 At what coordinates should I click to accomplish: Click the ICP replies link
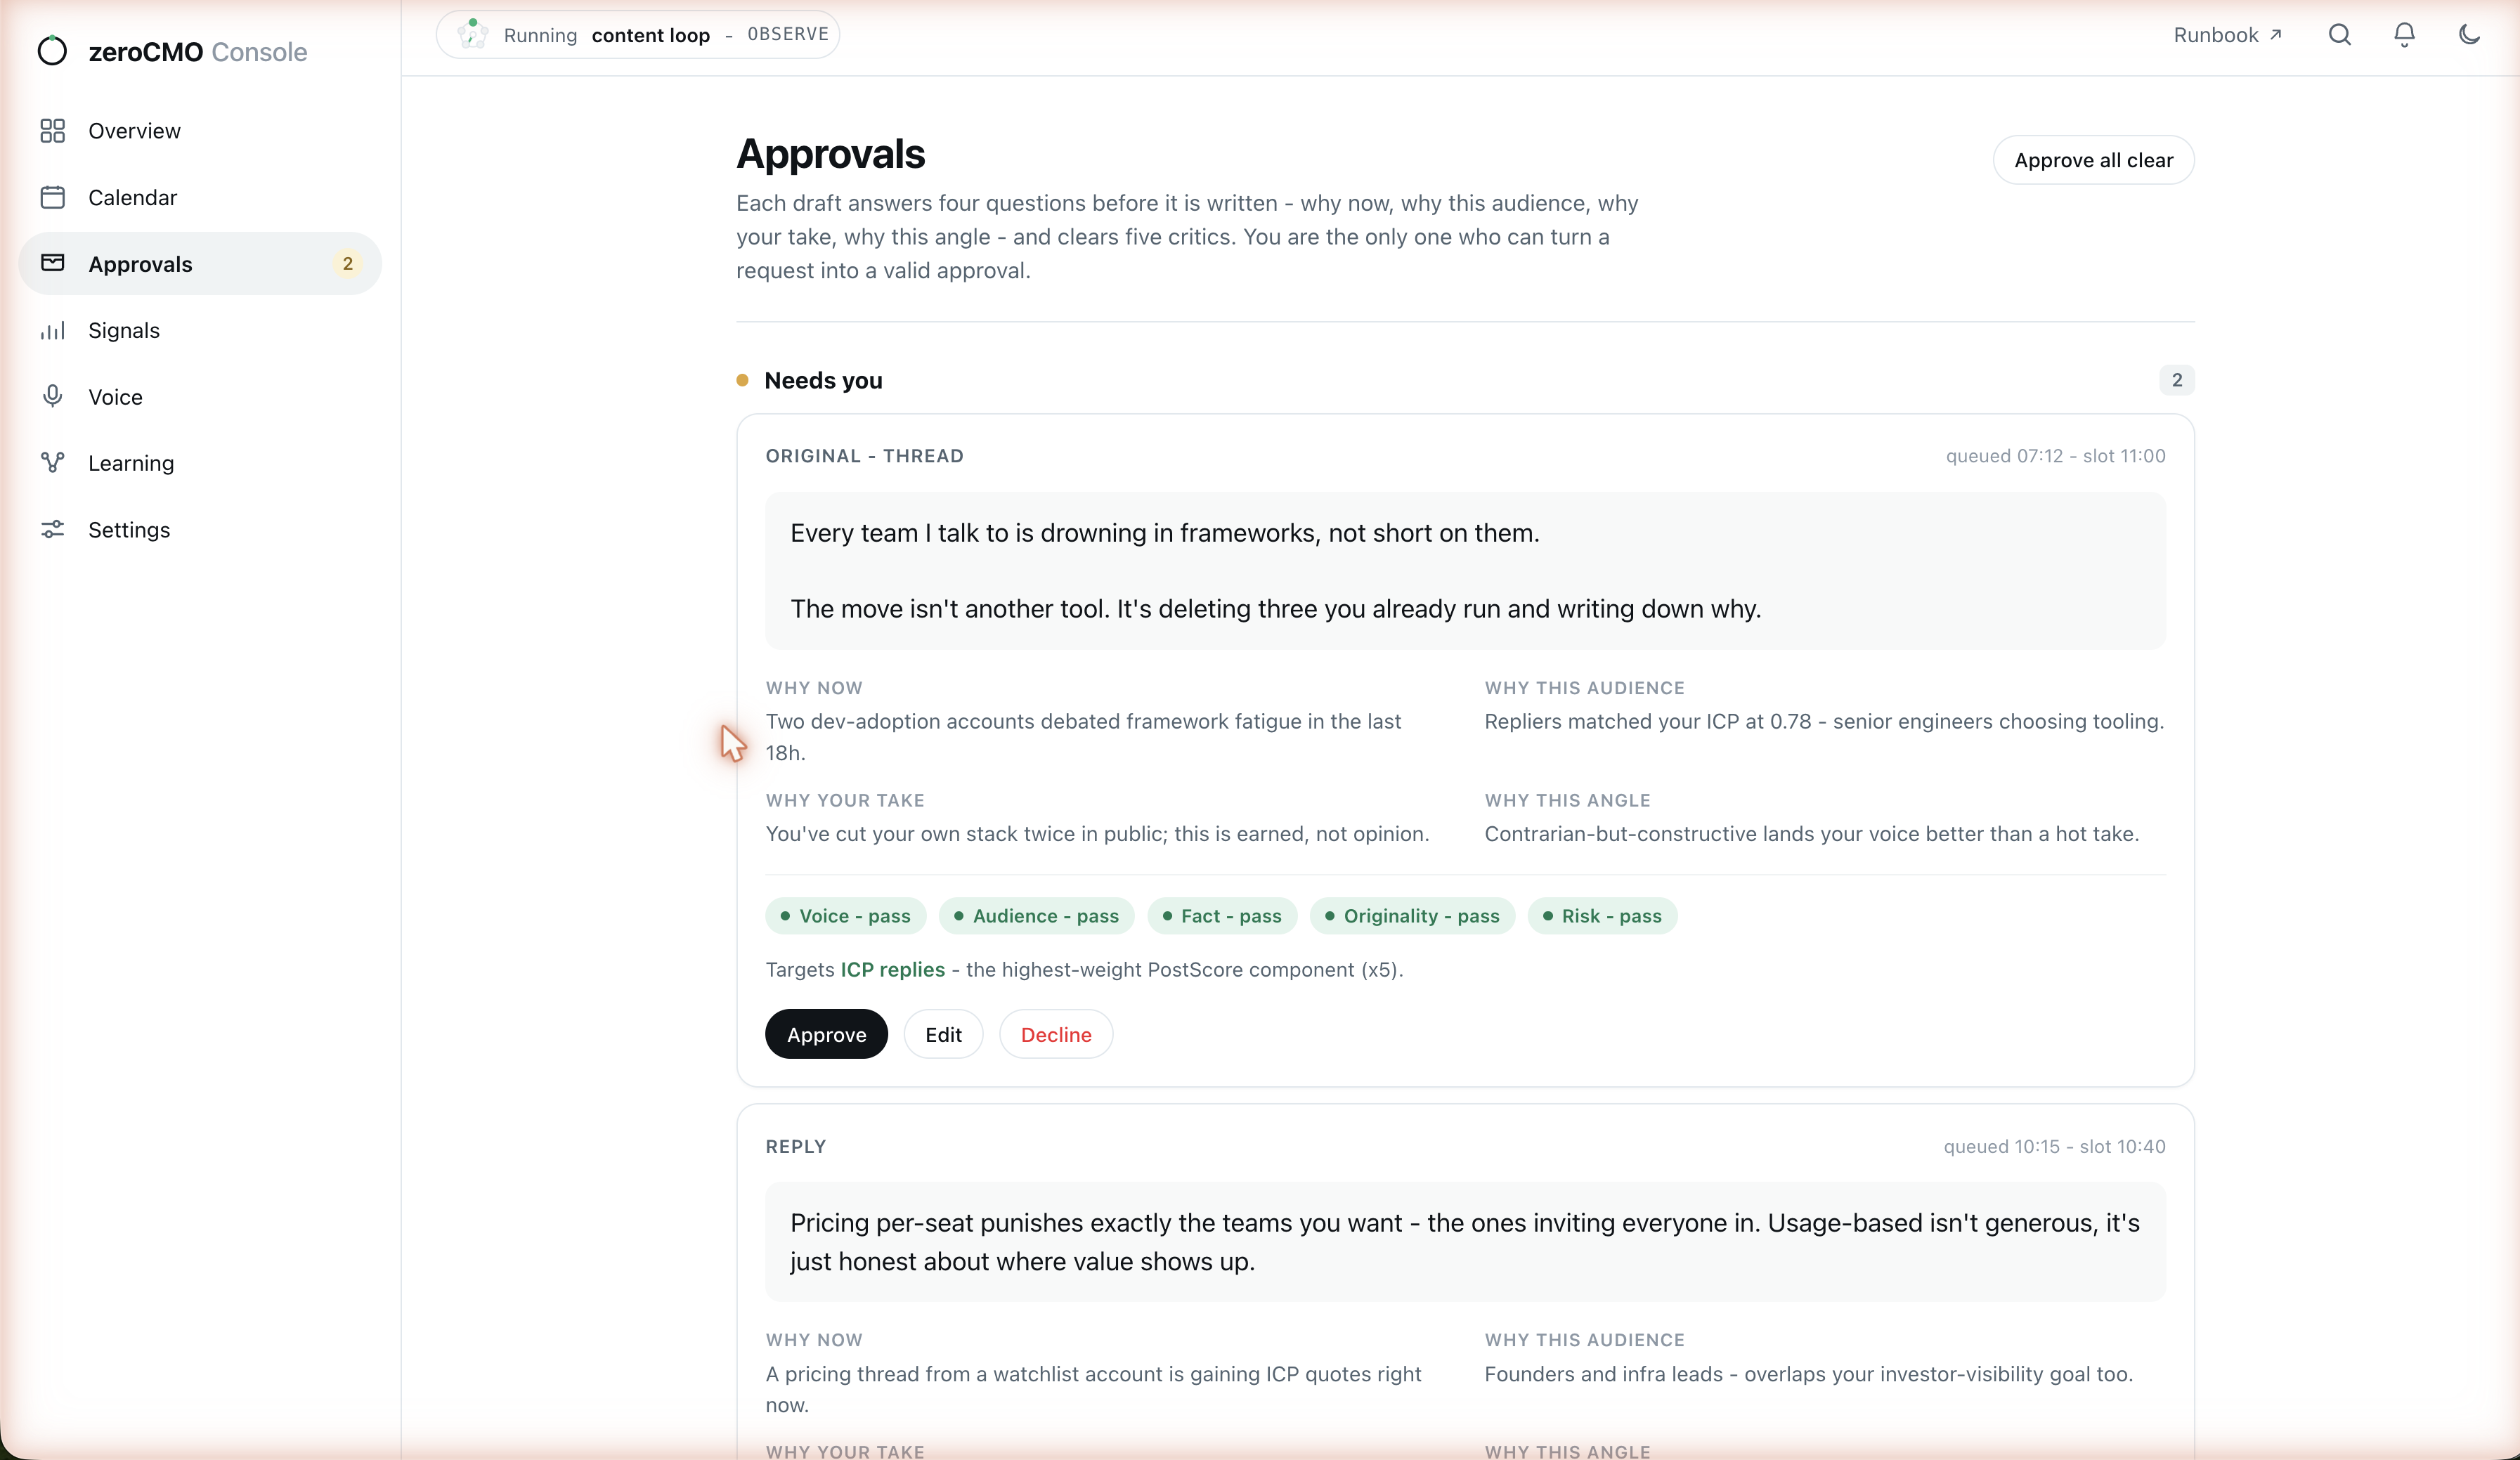click(x=892, y=969)
